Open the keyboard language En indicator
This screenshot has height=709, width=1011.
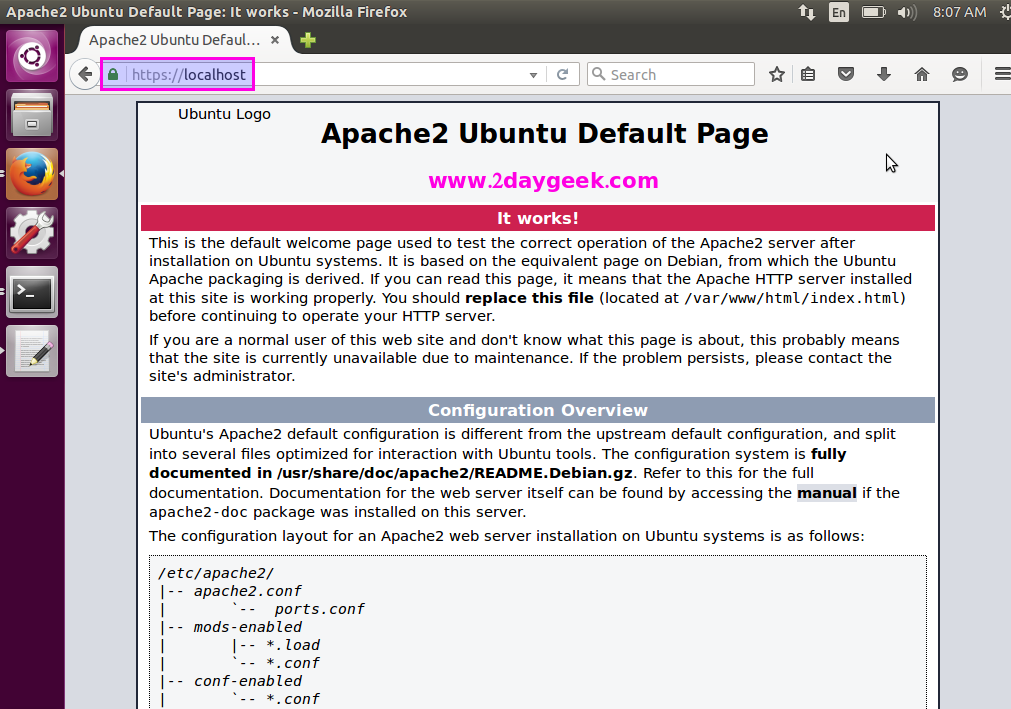[838, 12]
